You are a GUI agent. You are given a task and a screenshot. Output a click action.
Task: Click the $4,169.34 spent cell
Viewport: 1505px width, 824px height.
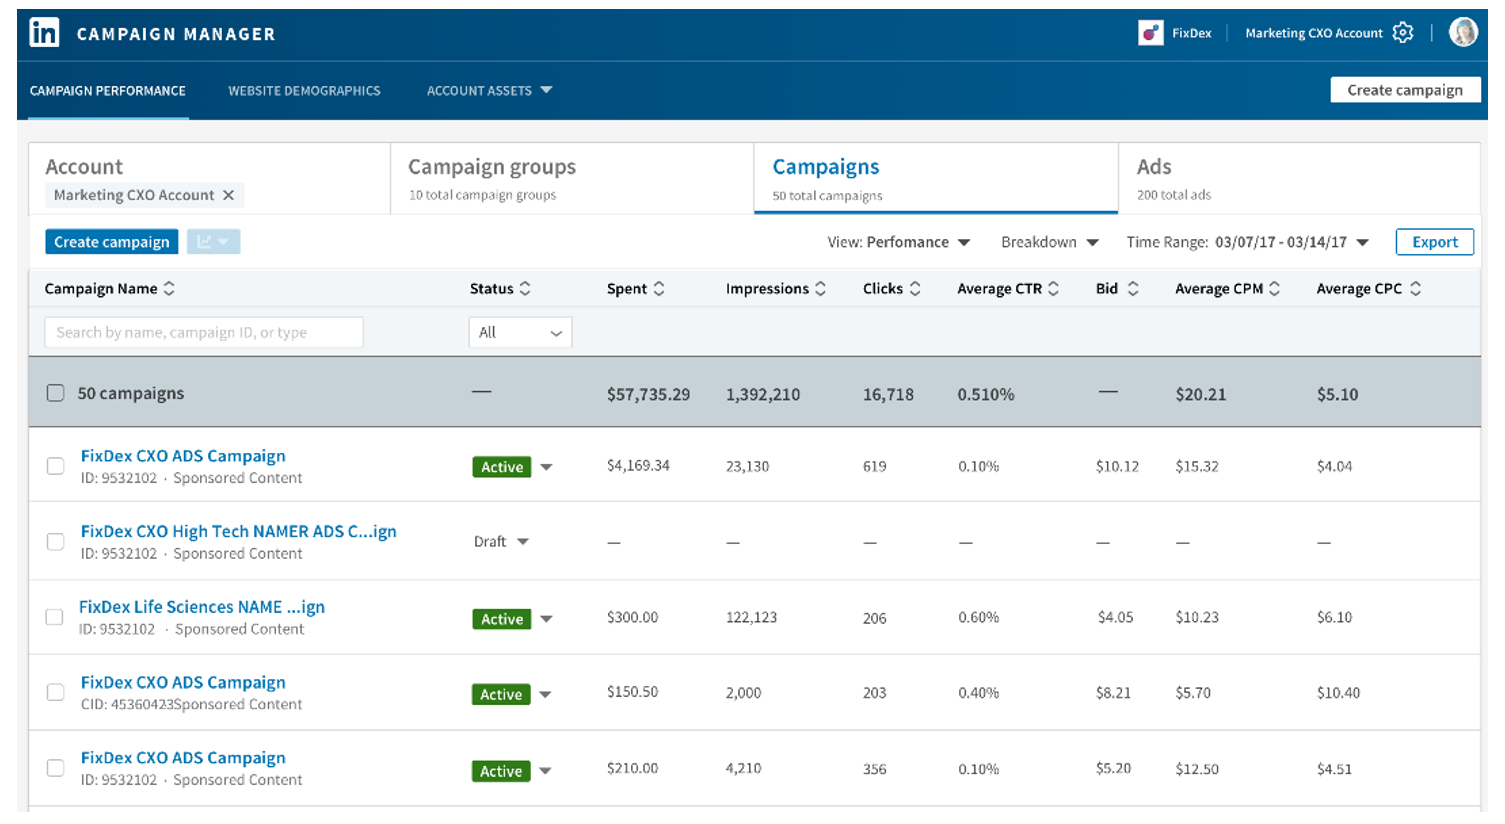(x=638, y=466)
